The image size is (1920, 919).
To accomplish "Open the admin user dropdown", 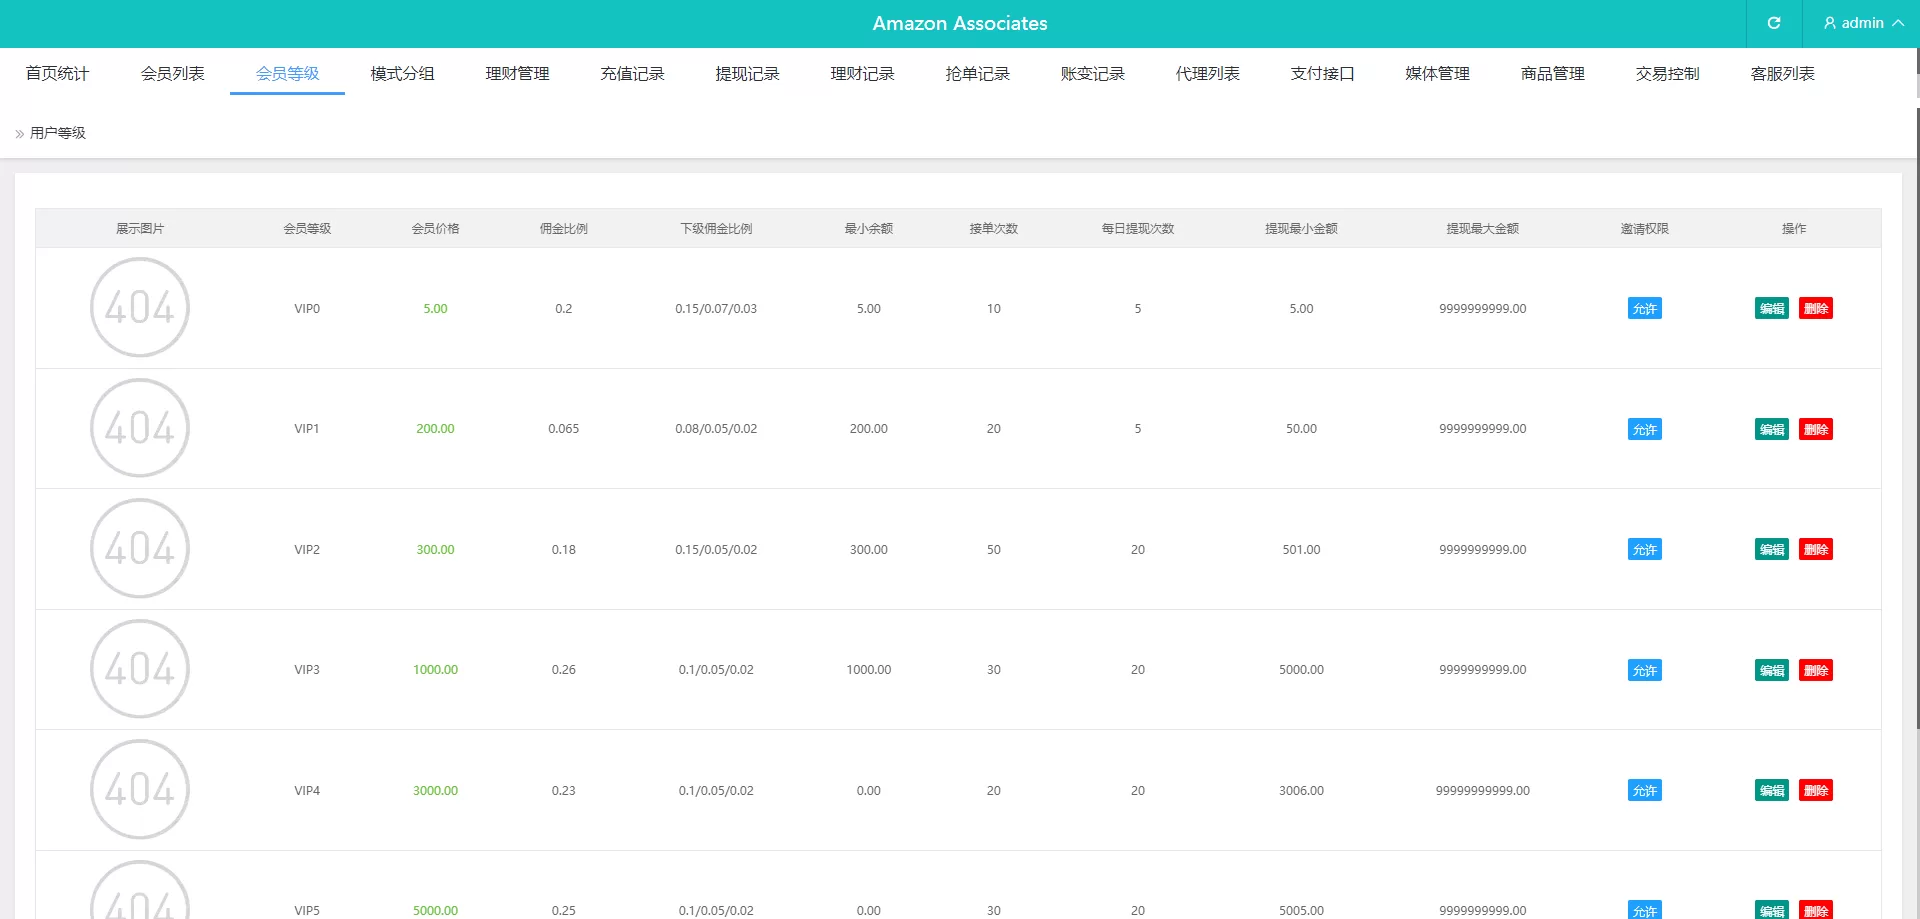I will tap(1862, 23).
